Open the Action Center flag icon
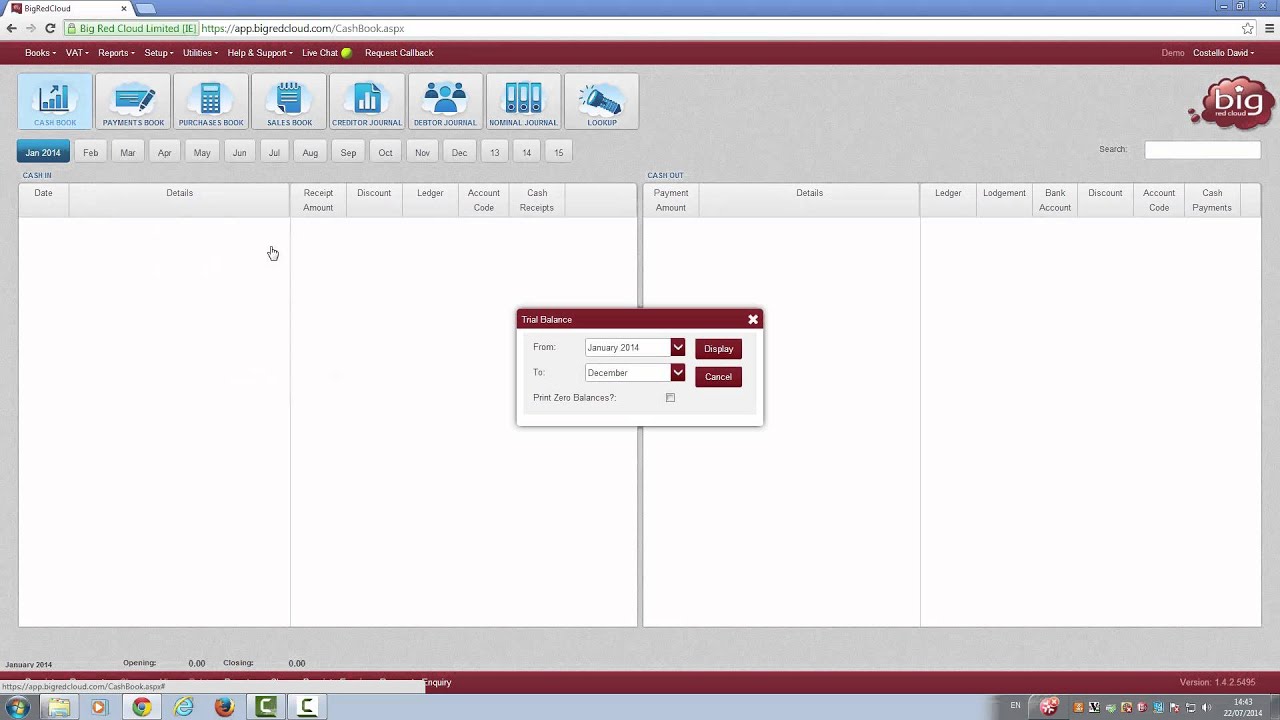Screen dimensions: 1280x720 tap(1174, 708)
